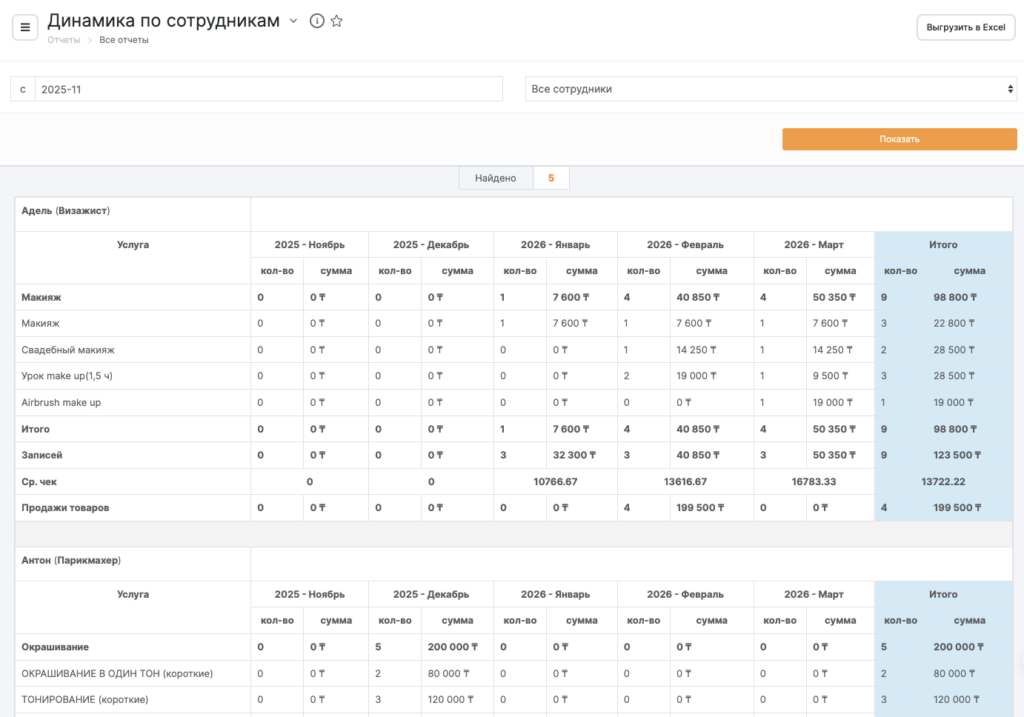The image size is (1024, 717).
Task: Select the "Свадебный макияж" service row
Action: (68, 350)
